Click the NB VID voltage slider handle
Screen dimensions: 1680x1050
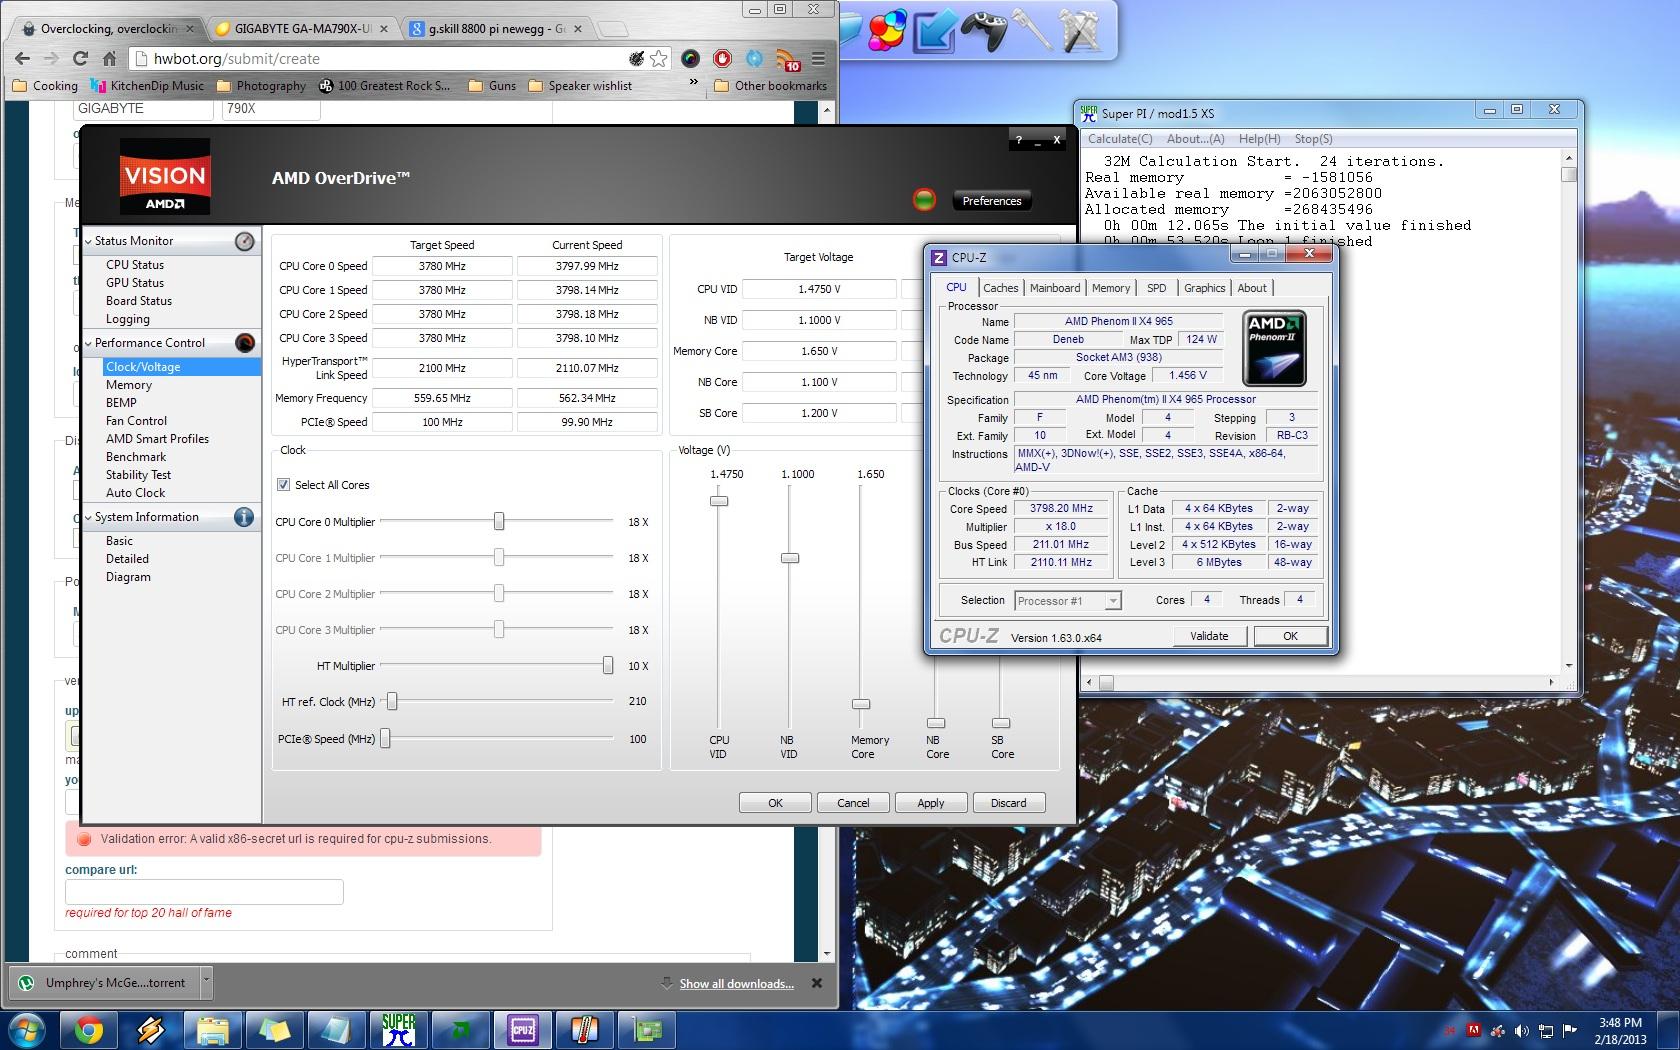click(x=790, y=557)
